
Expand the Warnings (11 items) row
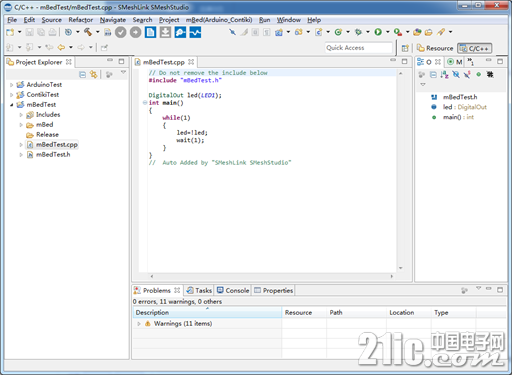coord(139,324)
